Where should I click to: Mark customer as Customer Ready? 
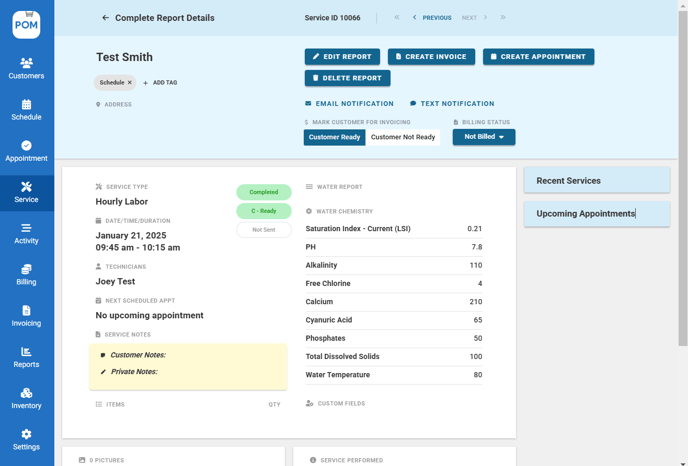click(334, 137)
